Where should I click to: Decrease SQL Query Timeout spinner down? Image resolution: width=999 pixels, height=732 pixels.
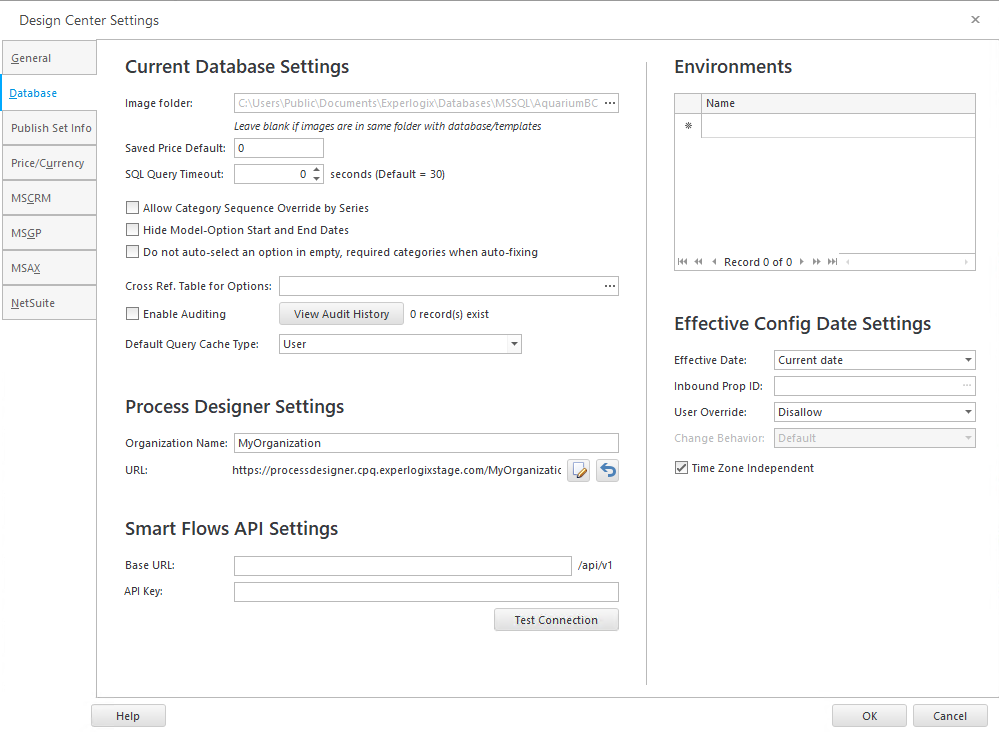317,178
